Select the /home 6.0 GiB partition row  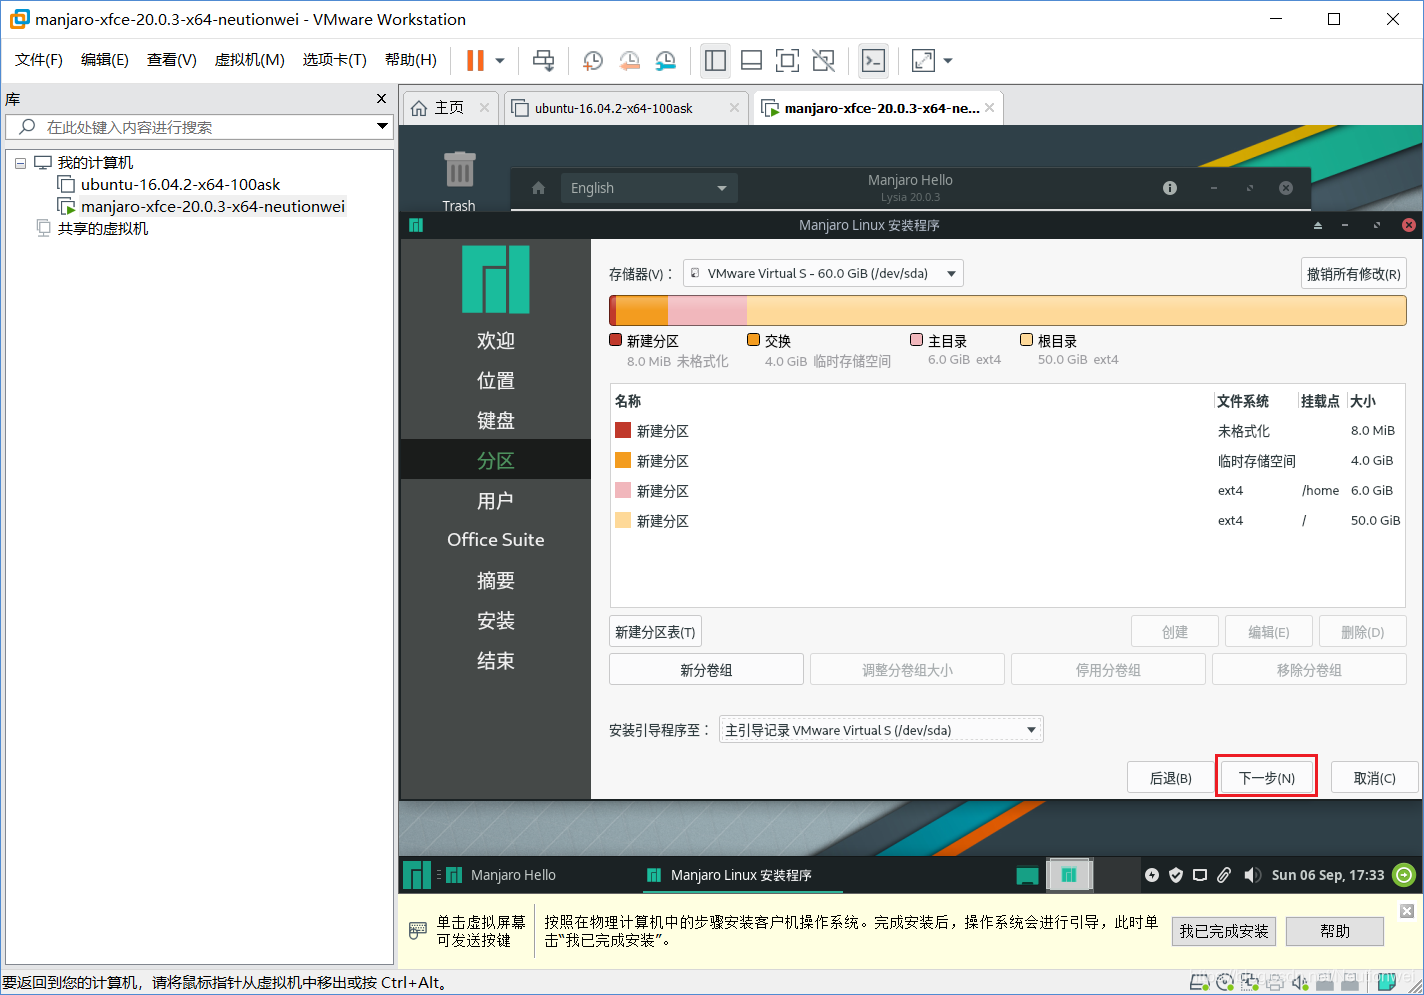click(1006, 491)
